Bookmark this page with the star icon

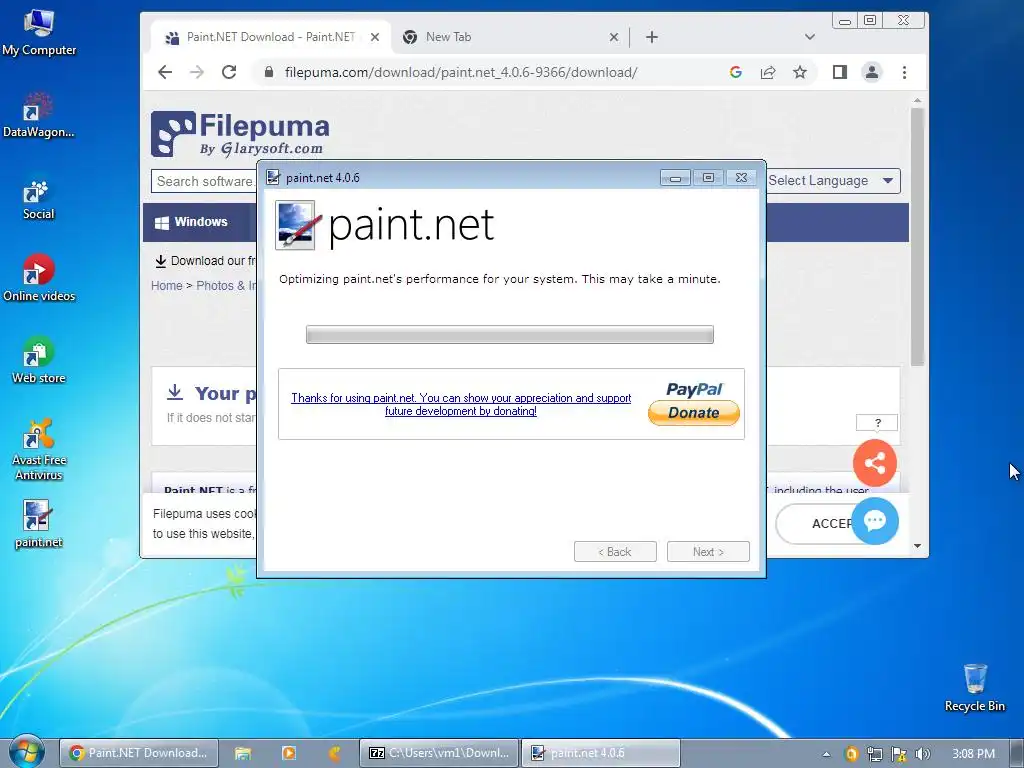click(799, 72)
